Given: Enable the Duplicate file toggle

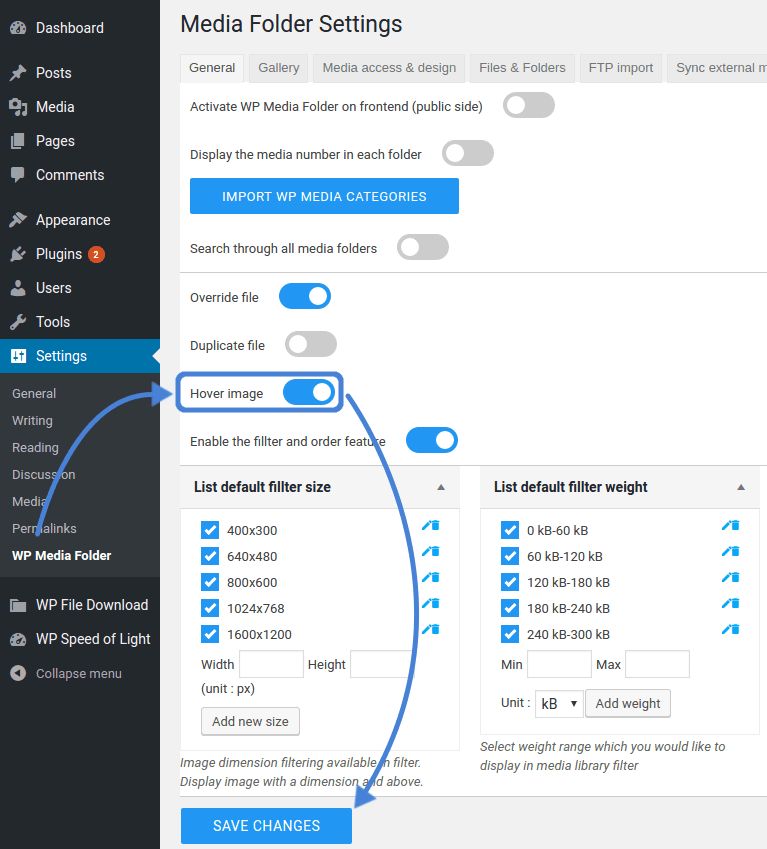Looking at the screenshot, I should pos(310,345).
